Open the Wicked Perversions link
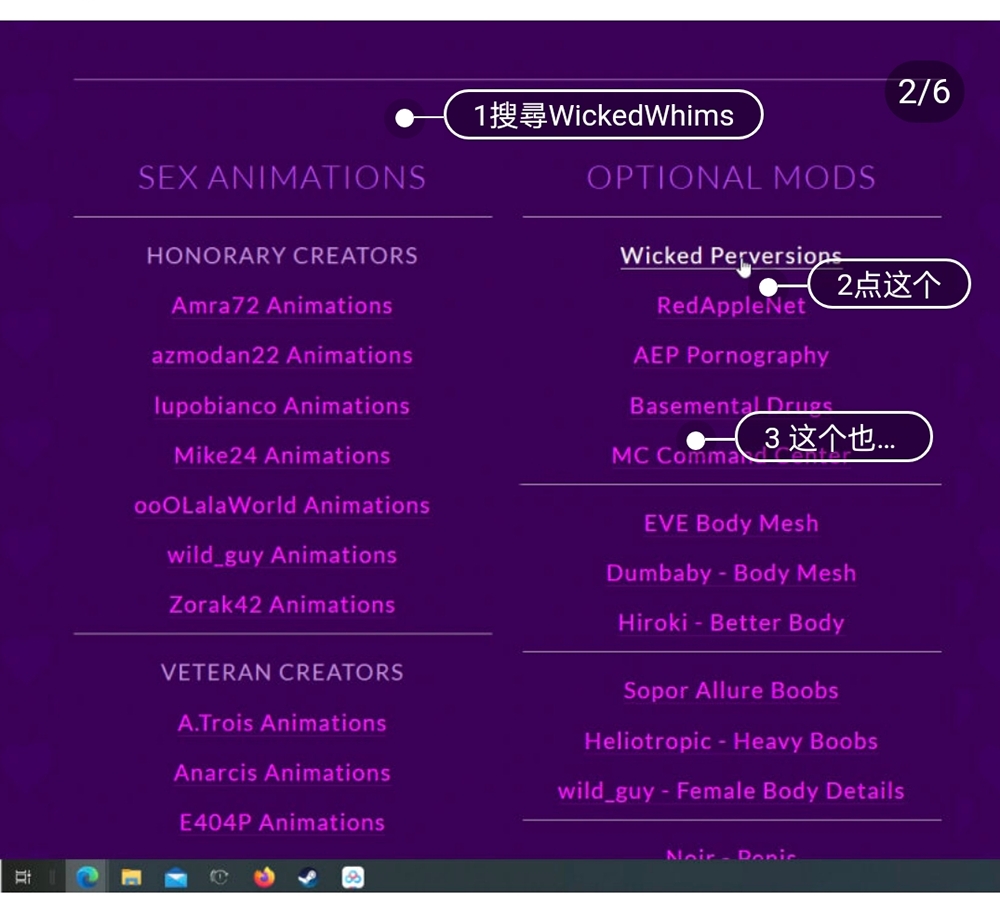This screenshot has width=1000, height=901. pyautogui.click(x=731, y=256)
